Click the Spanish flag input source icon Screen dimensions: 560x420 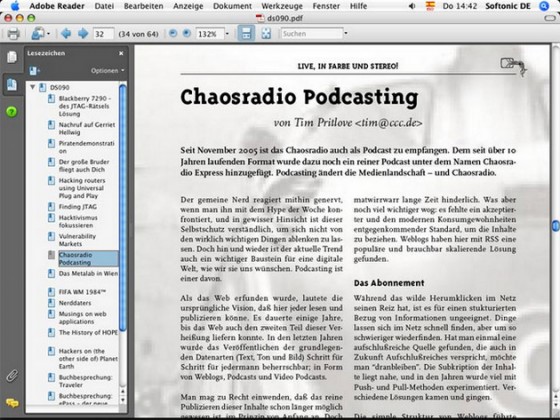tap(430, 6)
